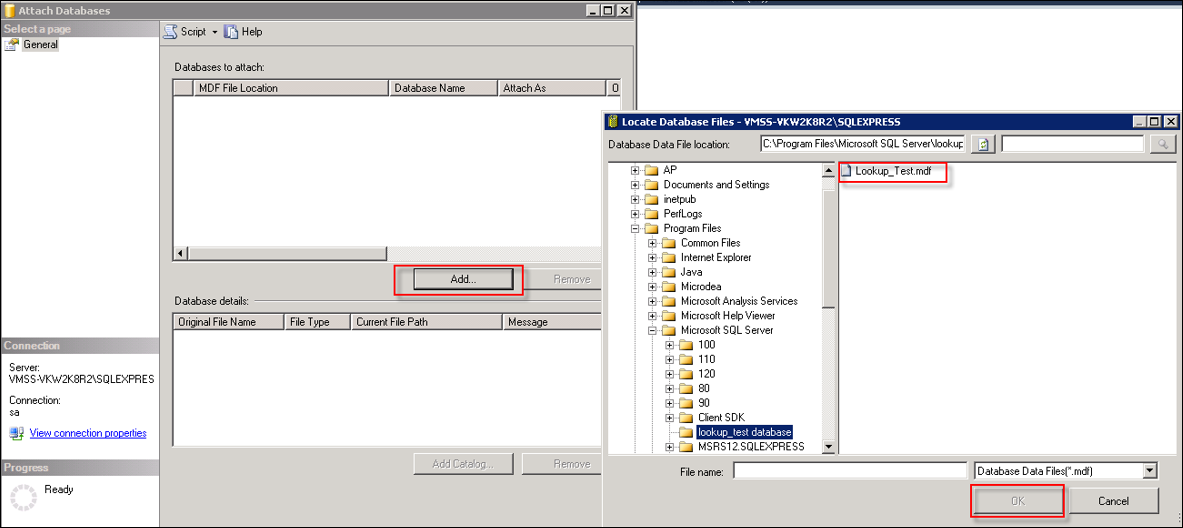Open the Script dropdown arrow
The image size is (1183, 528).
pos(214,32)
